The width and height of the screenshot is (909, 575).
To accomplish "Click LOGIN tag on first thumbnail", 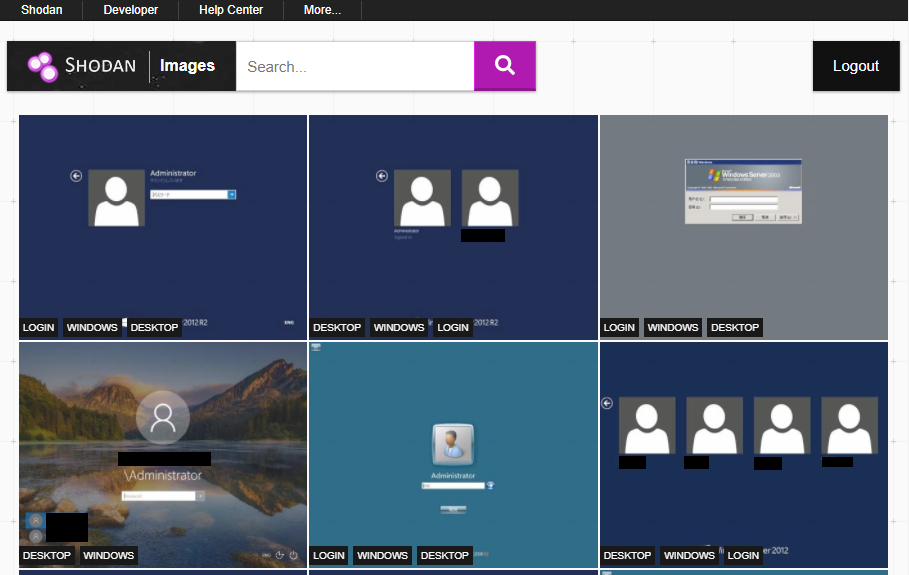I will [38, 327].
